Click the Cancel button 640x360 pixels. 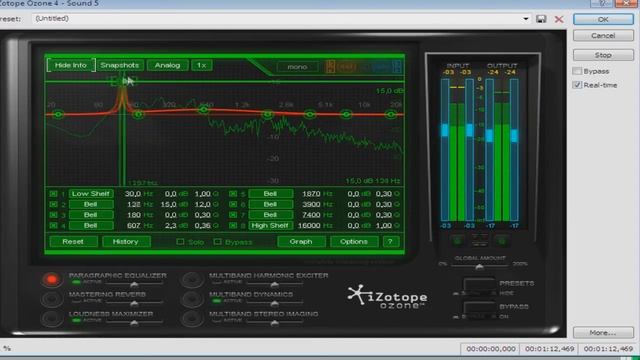603,36
